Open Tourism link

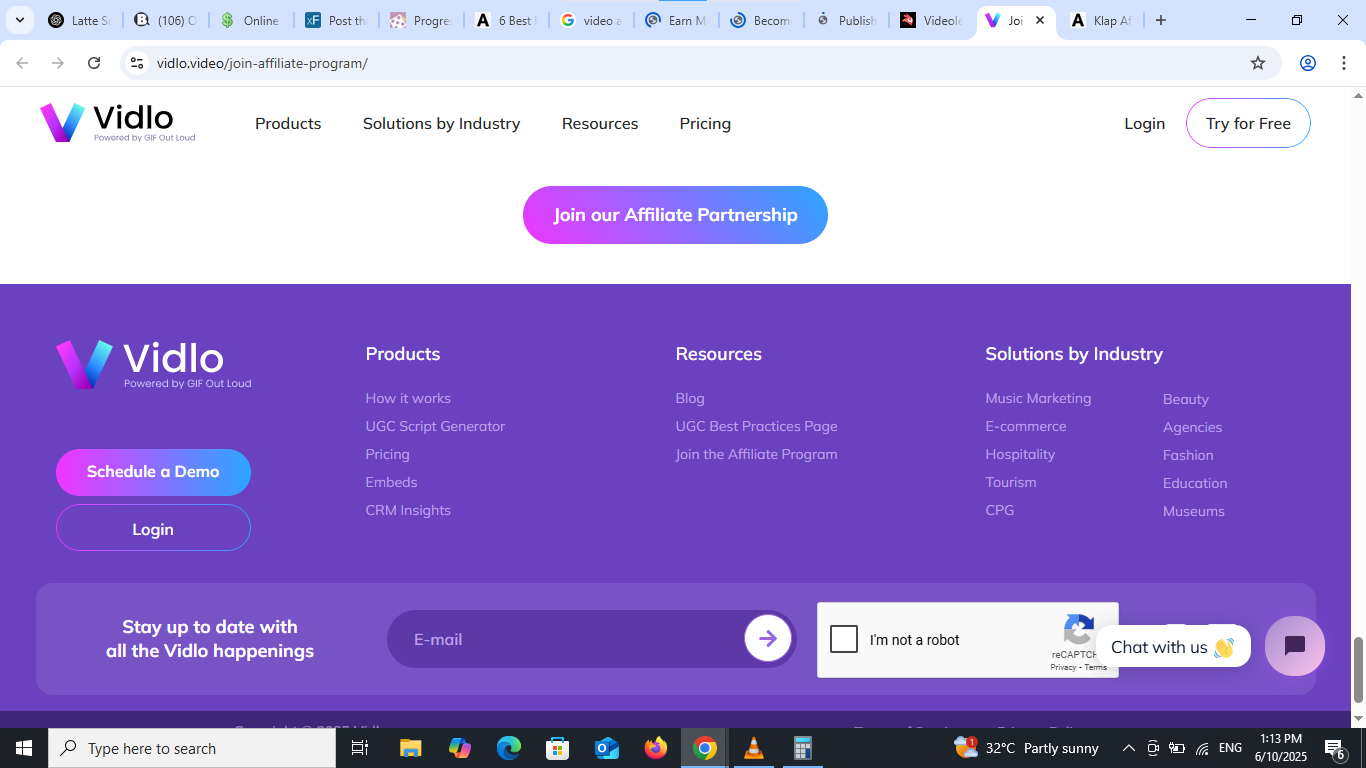(1011, 482)
